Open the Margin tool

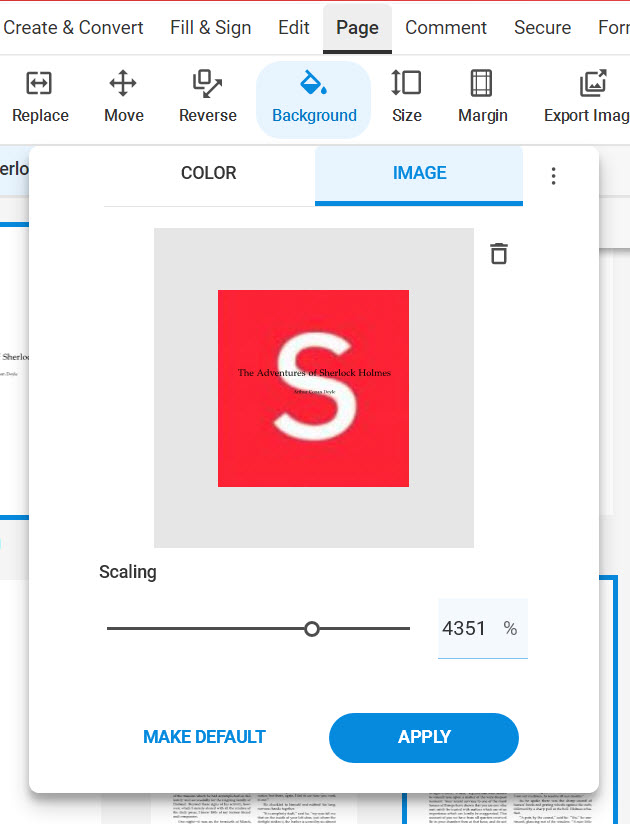482,98
